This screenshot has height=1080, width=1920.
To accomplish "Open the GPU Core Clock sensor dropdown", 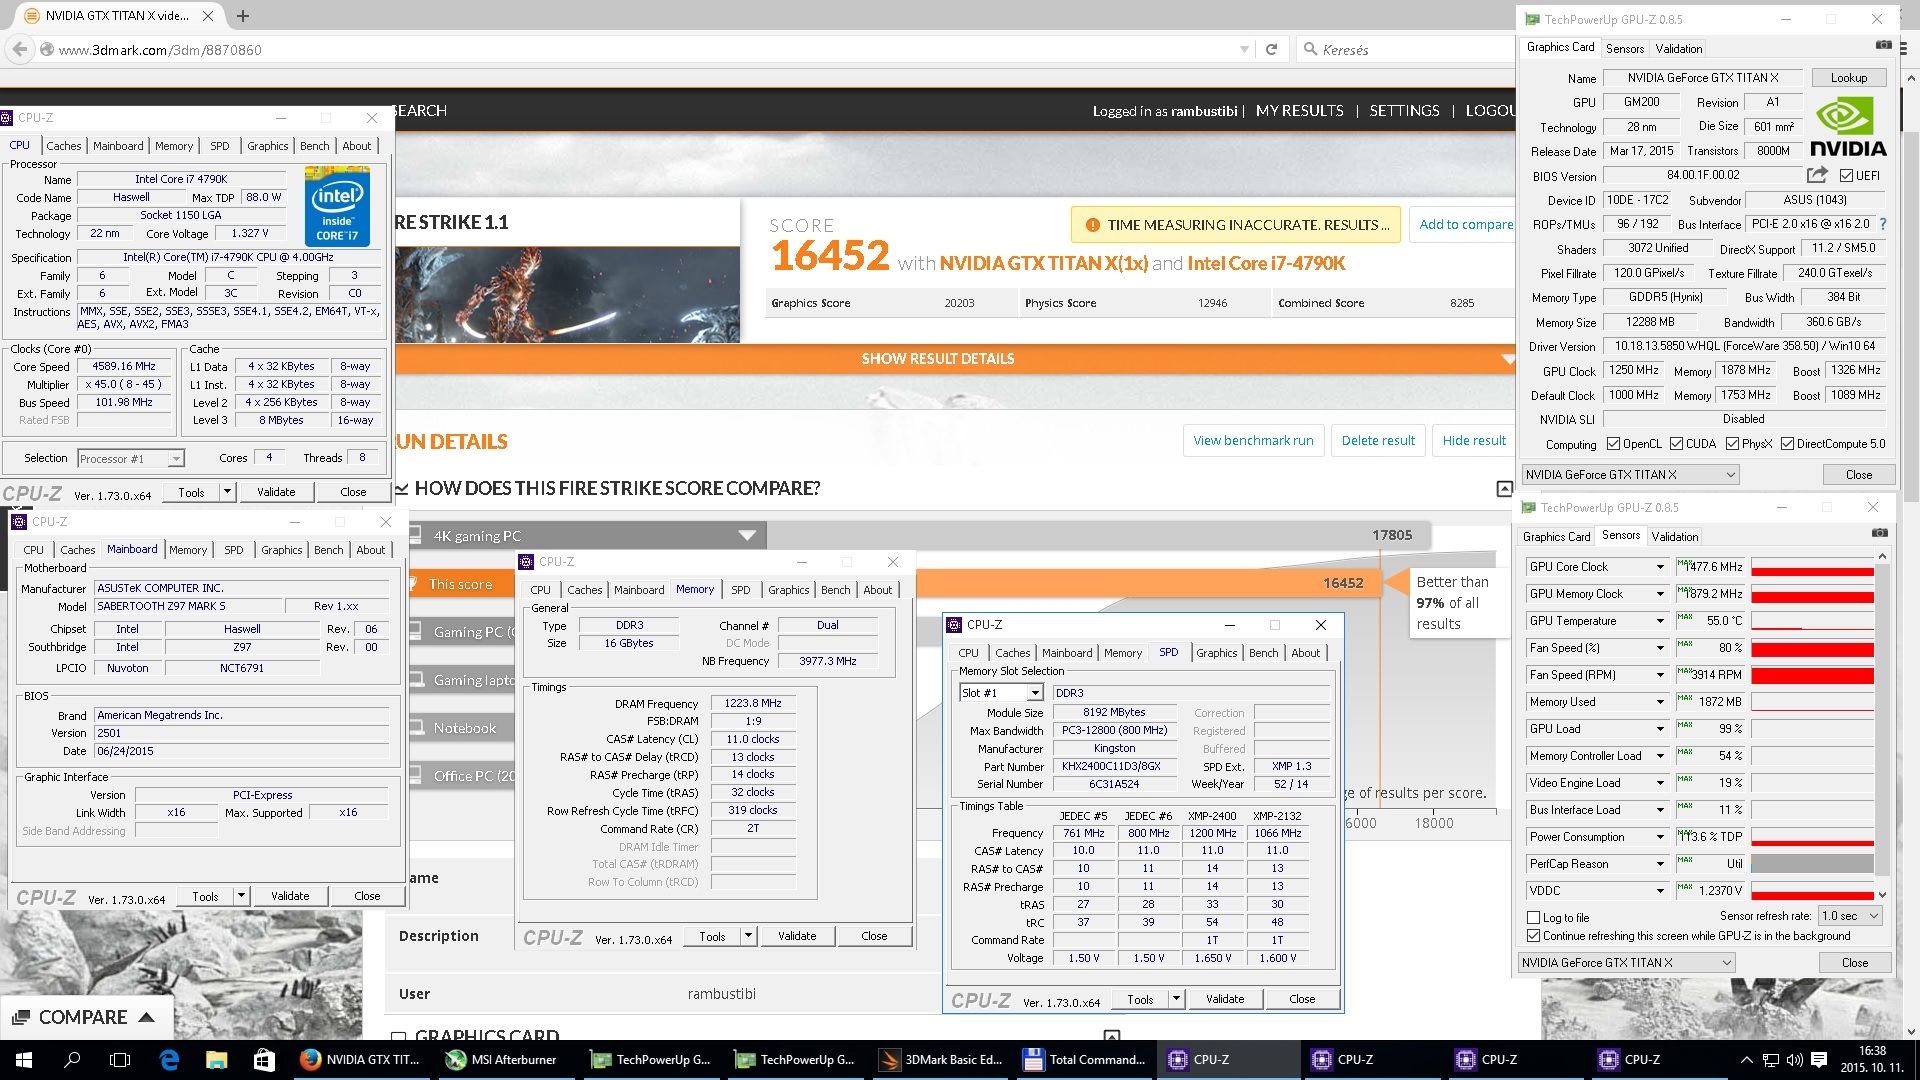I will click(x=1660, y=567).
